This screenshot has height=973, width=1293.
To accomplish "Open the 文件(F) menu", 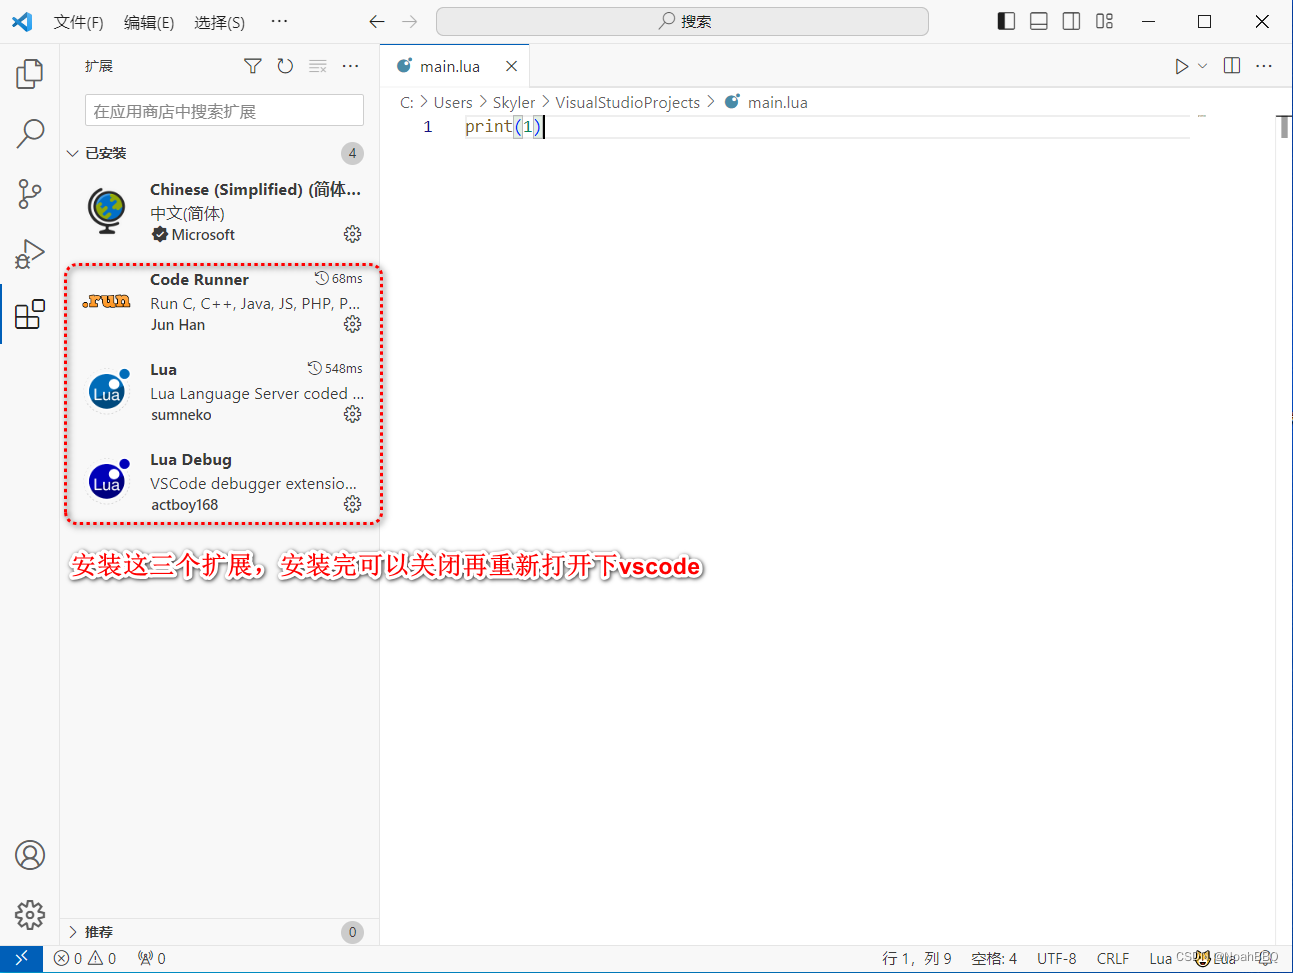I will [x=78, y=22].
